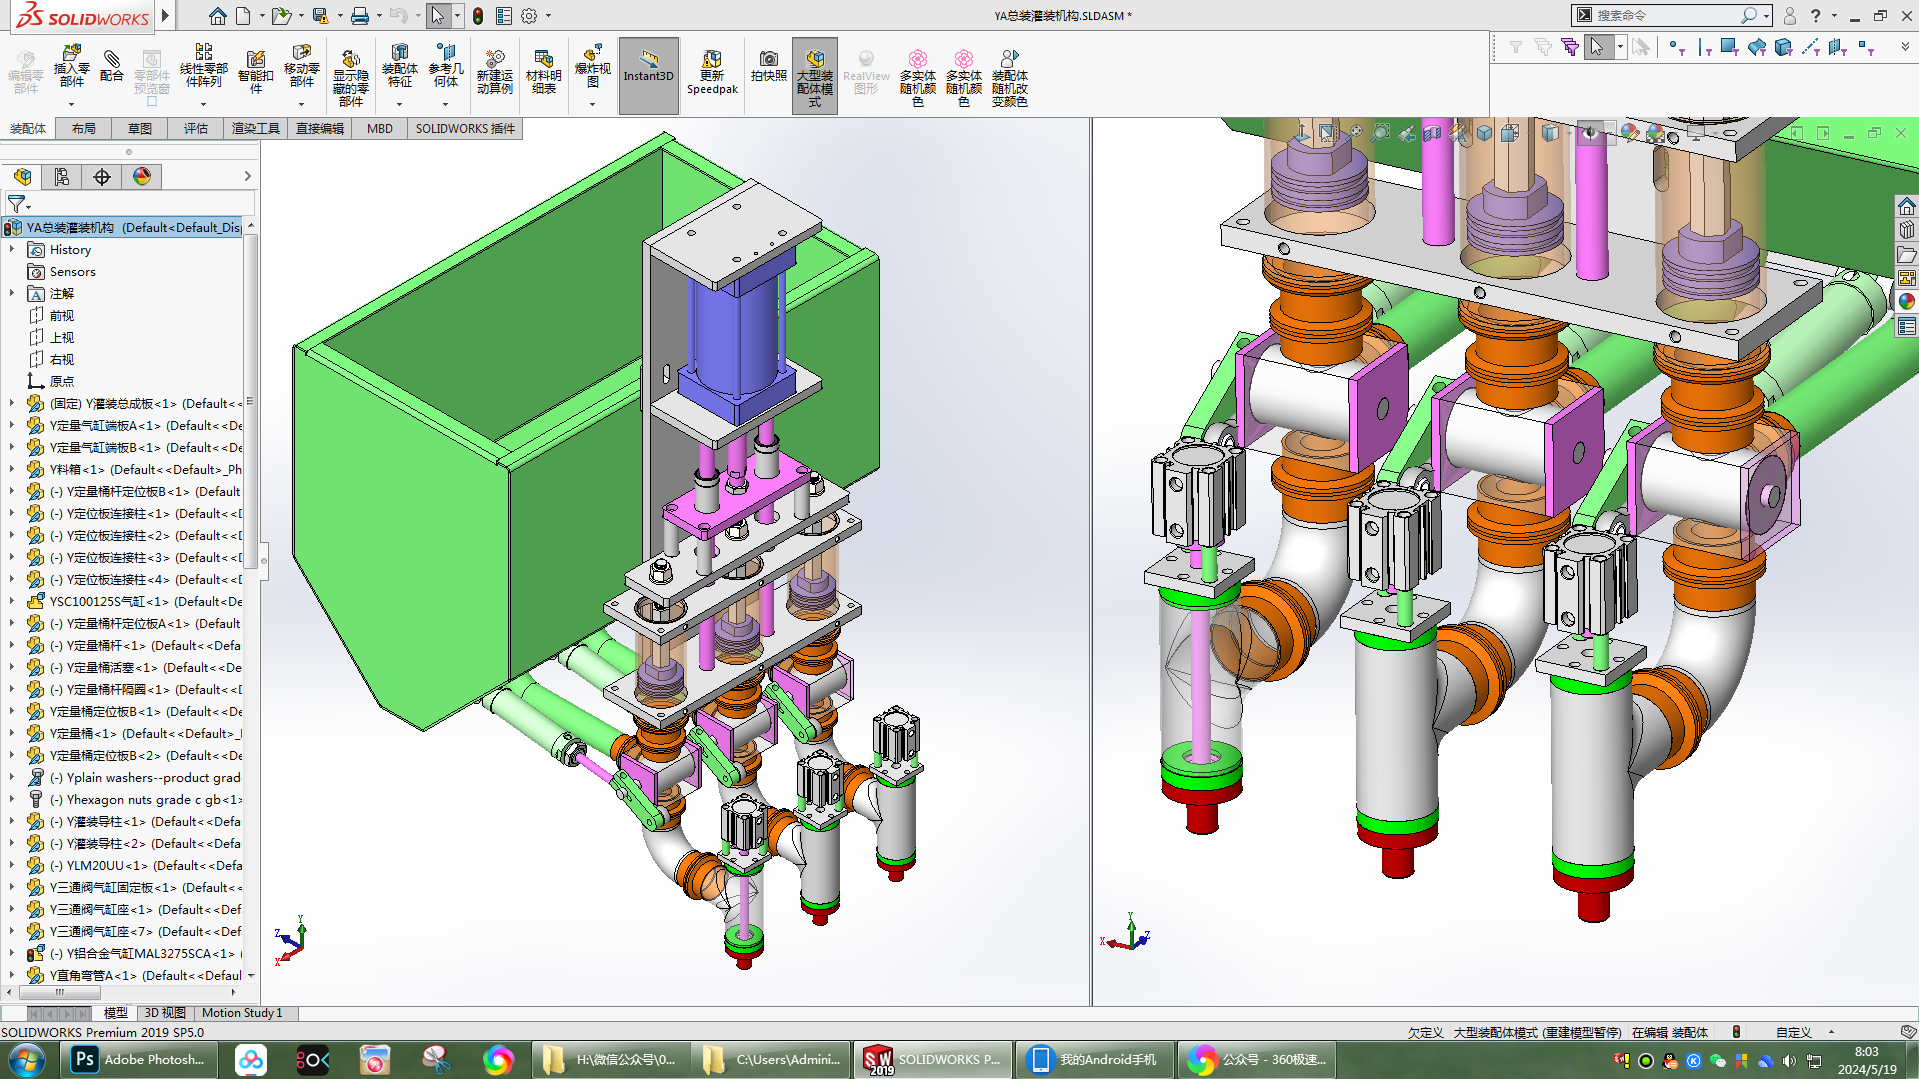Toggle the filter surface bodies selection filter
This screenshot has width=1919, height=1079.
click(1756, 47)
